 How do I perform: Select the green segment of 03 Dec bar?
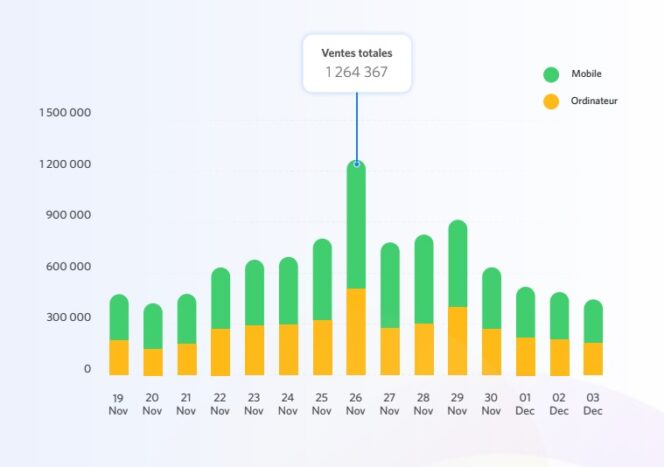pyautogui.click(x=593, y=321)
